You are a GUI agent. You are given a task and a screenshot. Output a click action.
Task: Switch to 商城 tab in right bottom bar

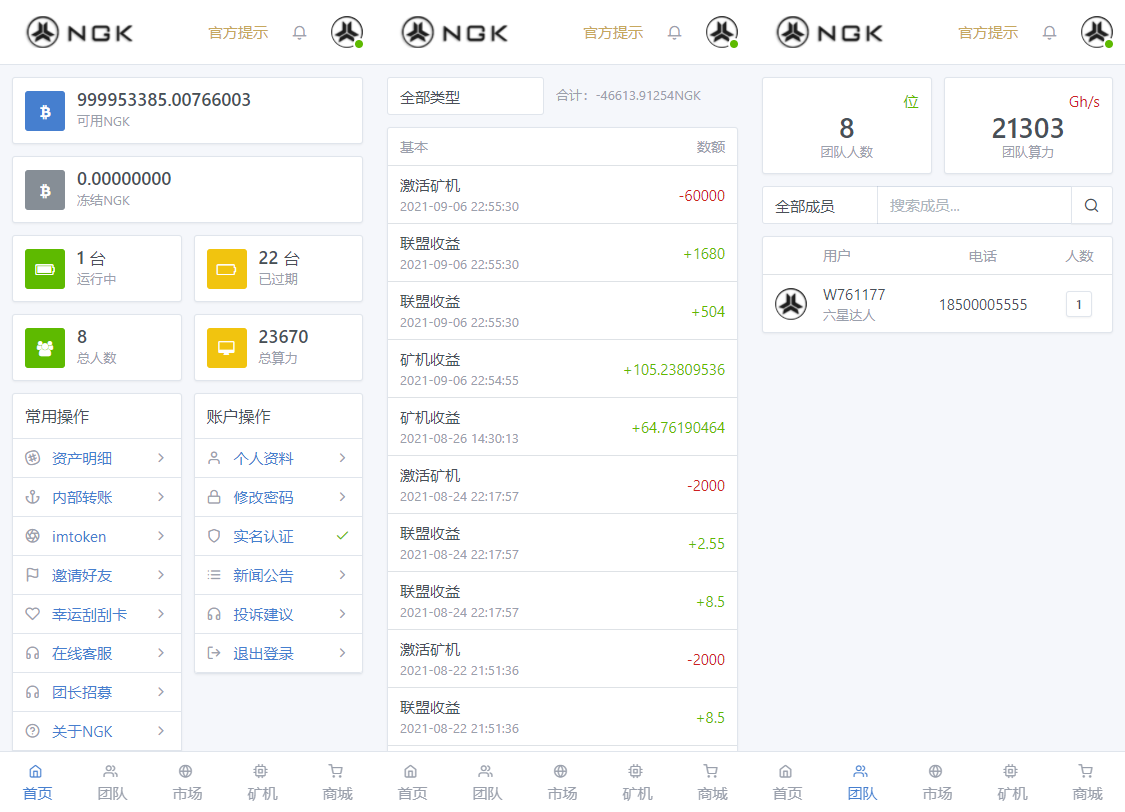[1087, 782]
